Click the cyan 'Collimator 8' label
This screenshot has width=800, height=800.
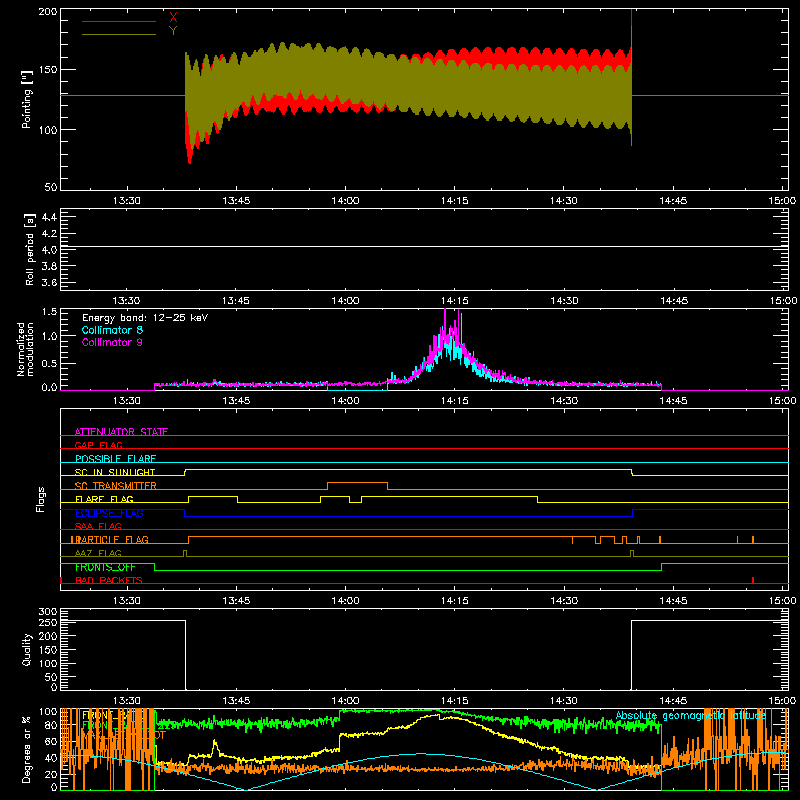(x=112, y=330)
